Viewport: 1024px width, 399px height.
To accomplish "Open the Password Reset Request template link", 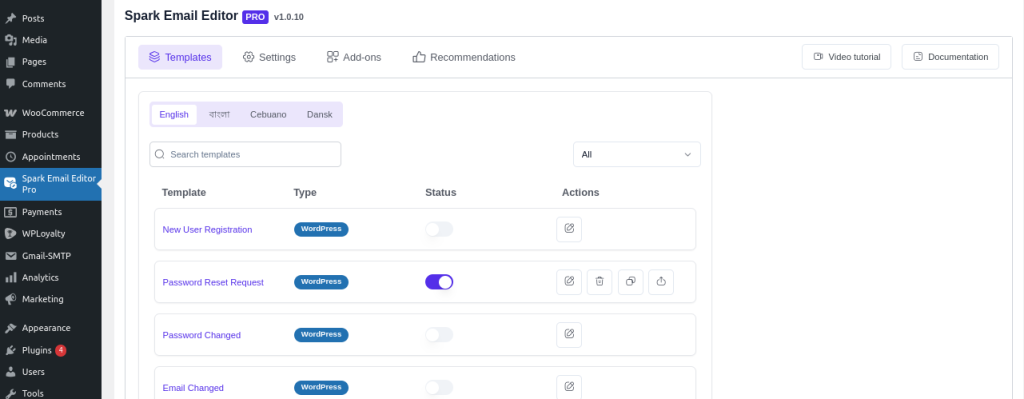I will 213,283.
